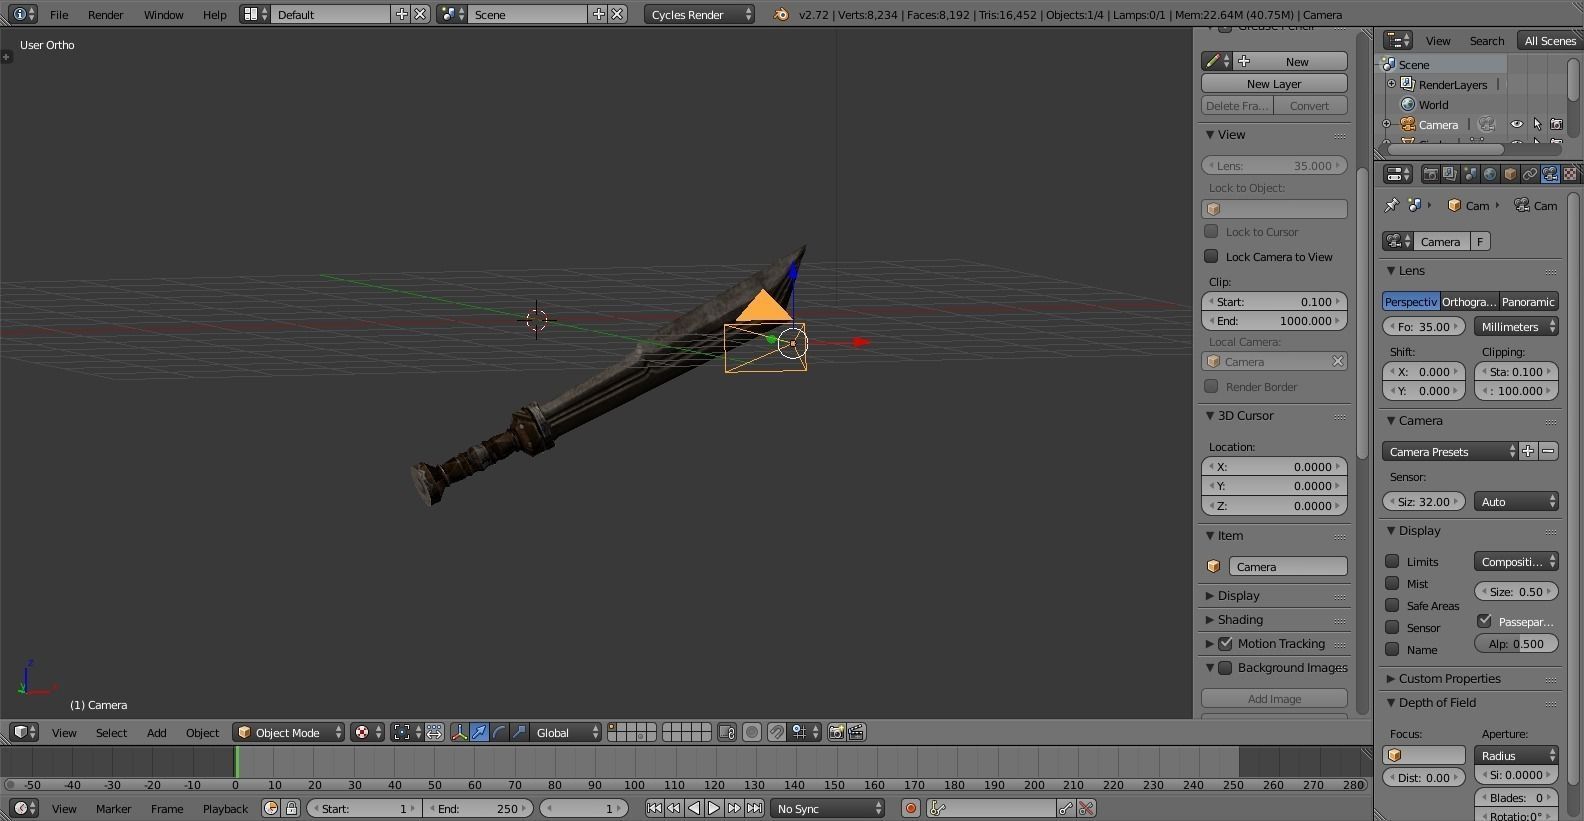Screen dimensions: 1584x821
Task: Click the play animation button
Action: [714, 808]
